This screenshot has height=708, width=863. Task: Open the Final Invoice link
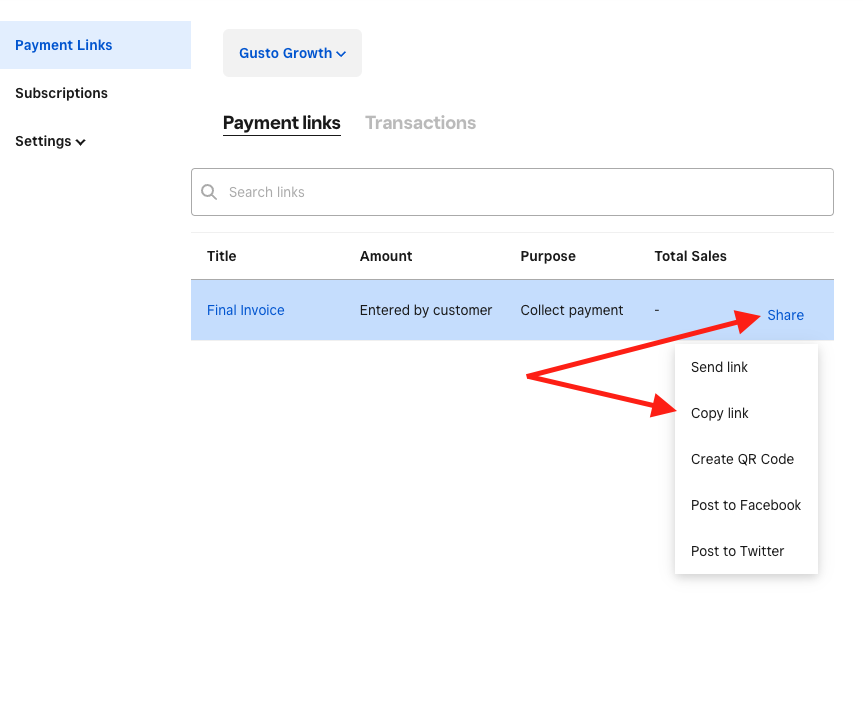point(245,310)
